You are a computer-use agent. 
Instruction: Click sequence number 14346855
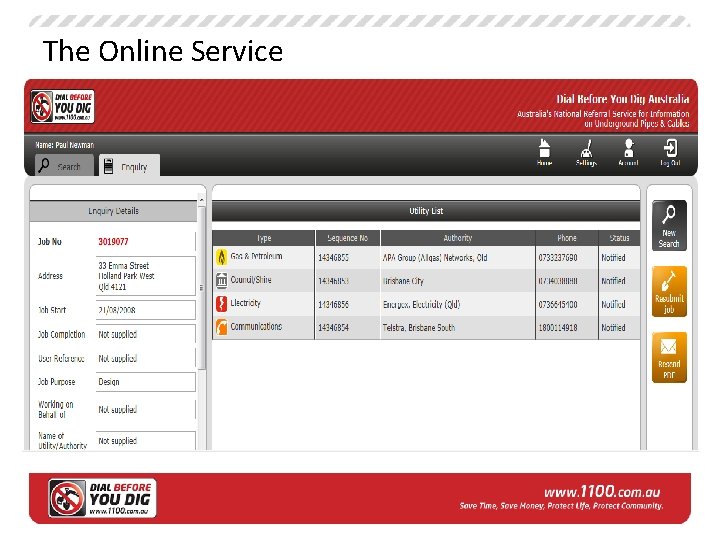[x=333, y=258]
